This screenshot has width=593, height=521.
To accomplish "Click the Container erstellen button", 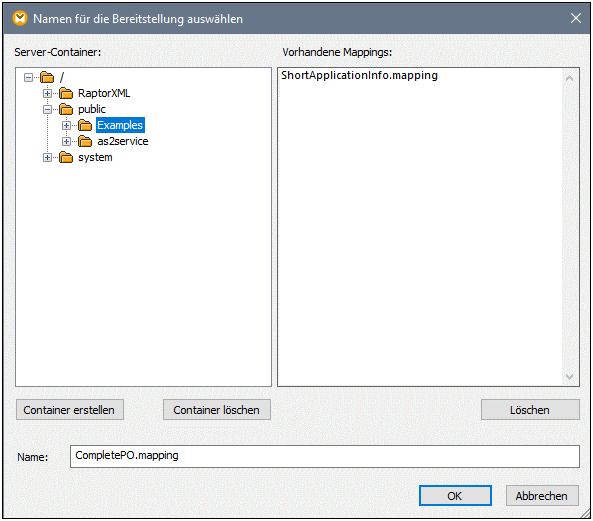I will [70, 410].
